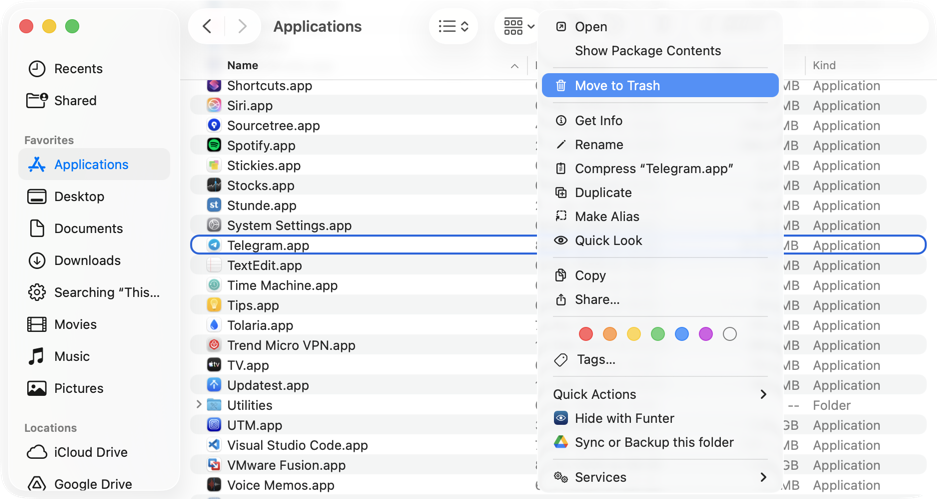937x499 pixels.
Task: Choose Copy from the context menu
Action: [660, 275]
